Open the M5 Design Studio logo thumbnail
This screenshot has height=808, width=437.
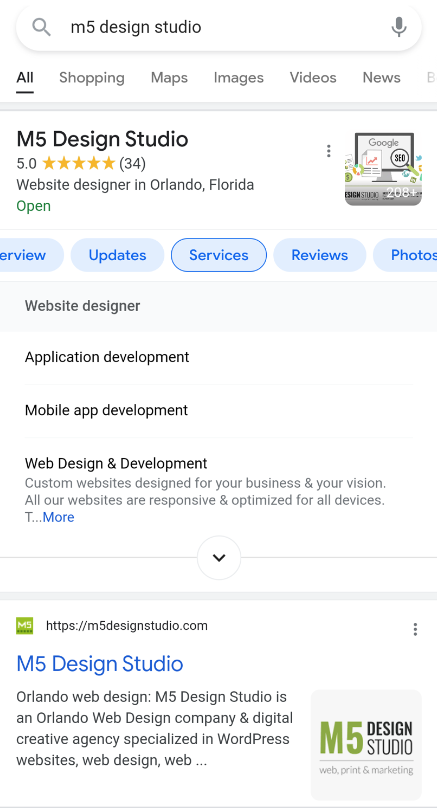tap(366, 745)
